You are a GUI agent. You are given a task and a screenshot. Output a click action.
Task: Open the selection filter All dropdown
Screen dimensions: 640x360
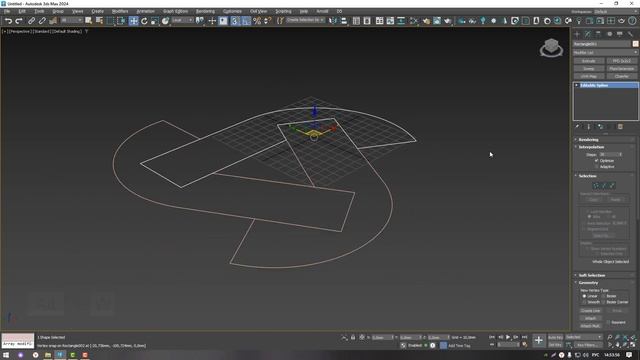(71, 20)
